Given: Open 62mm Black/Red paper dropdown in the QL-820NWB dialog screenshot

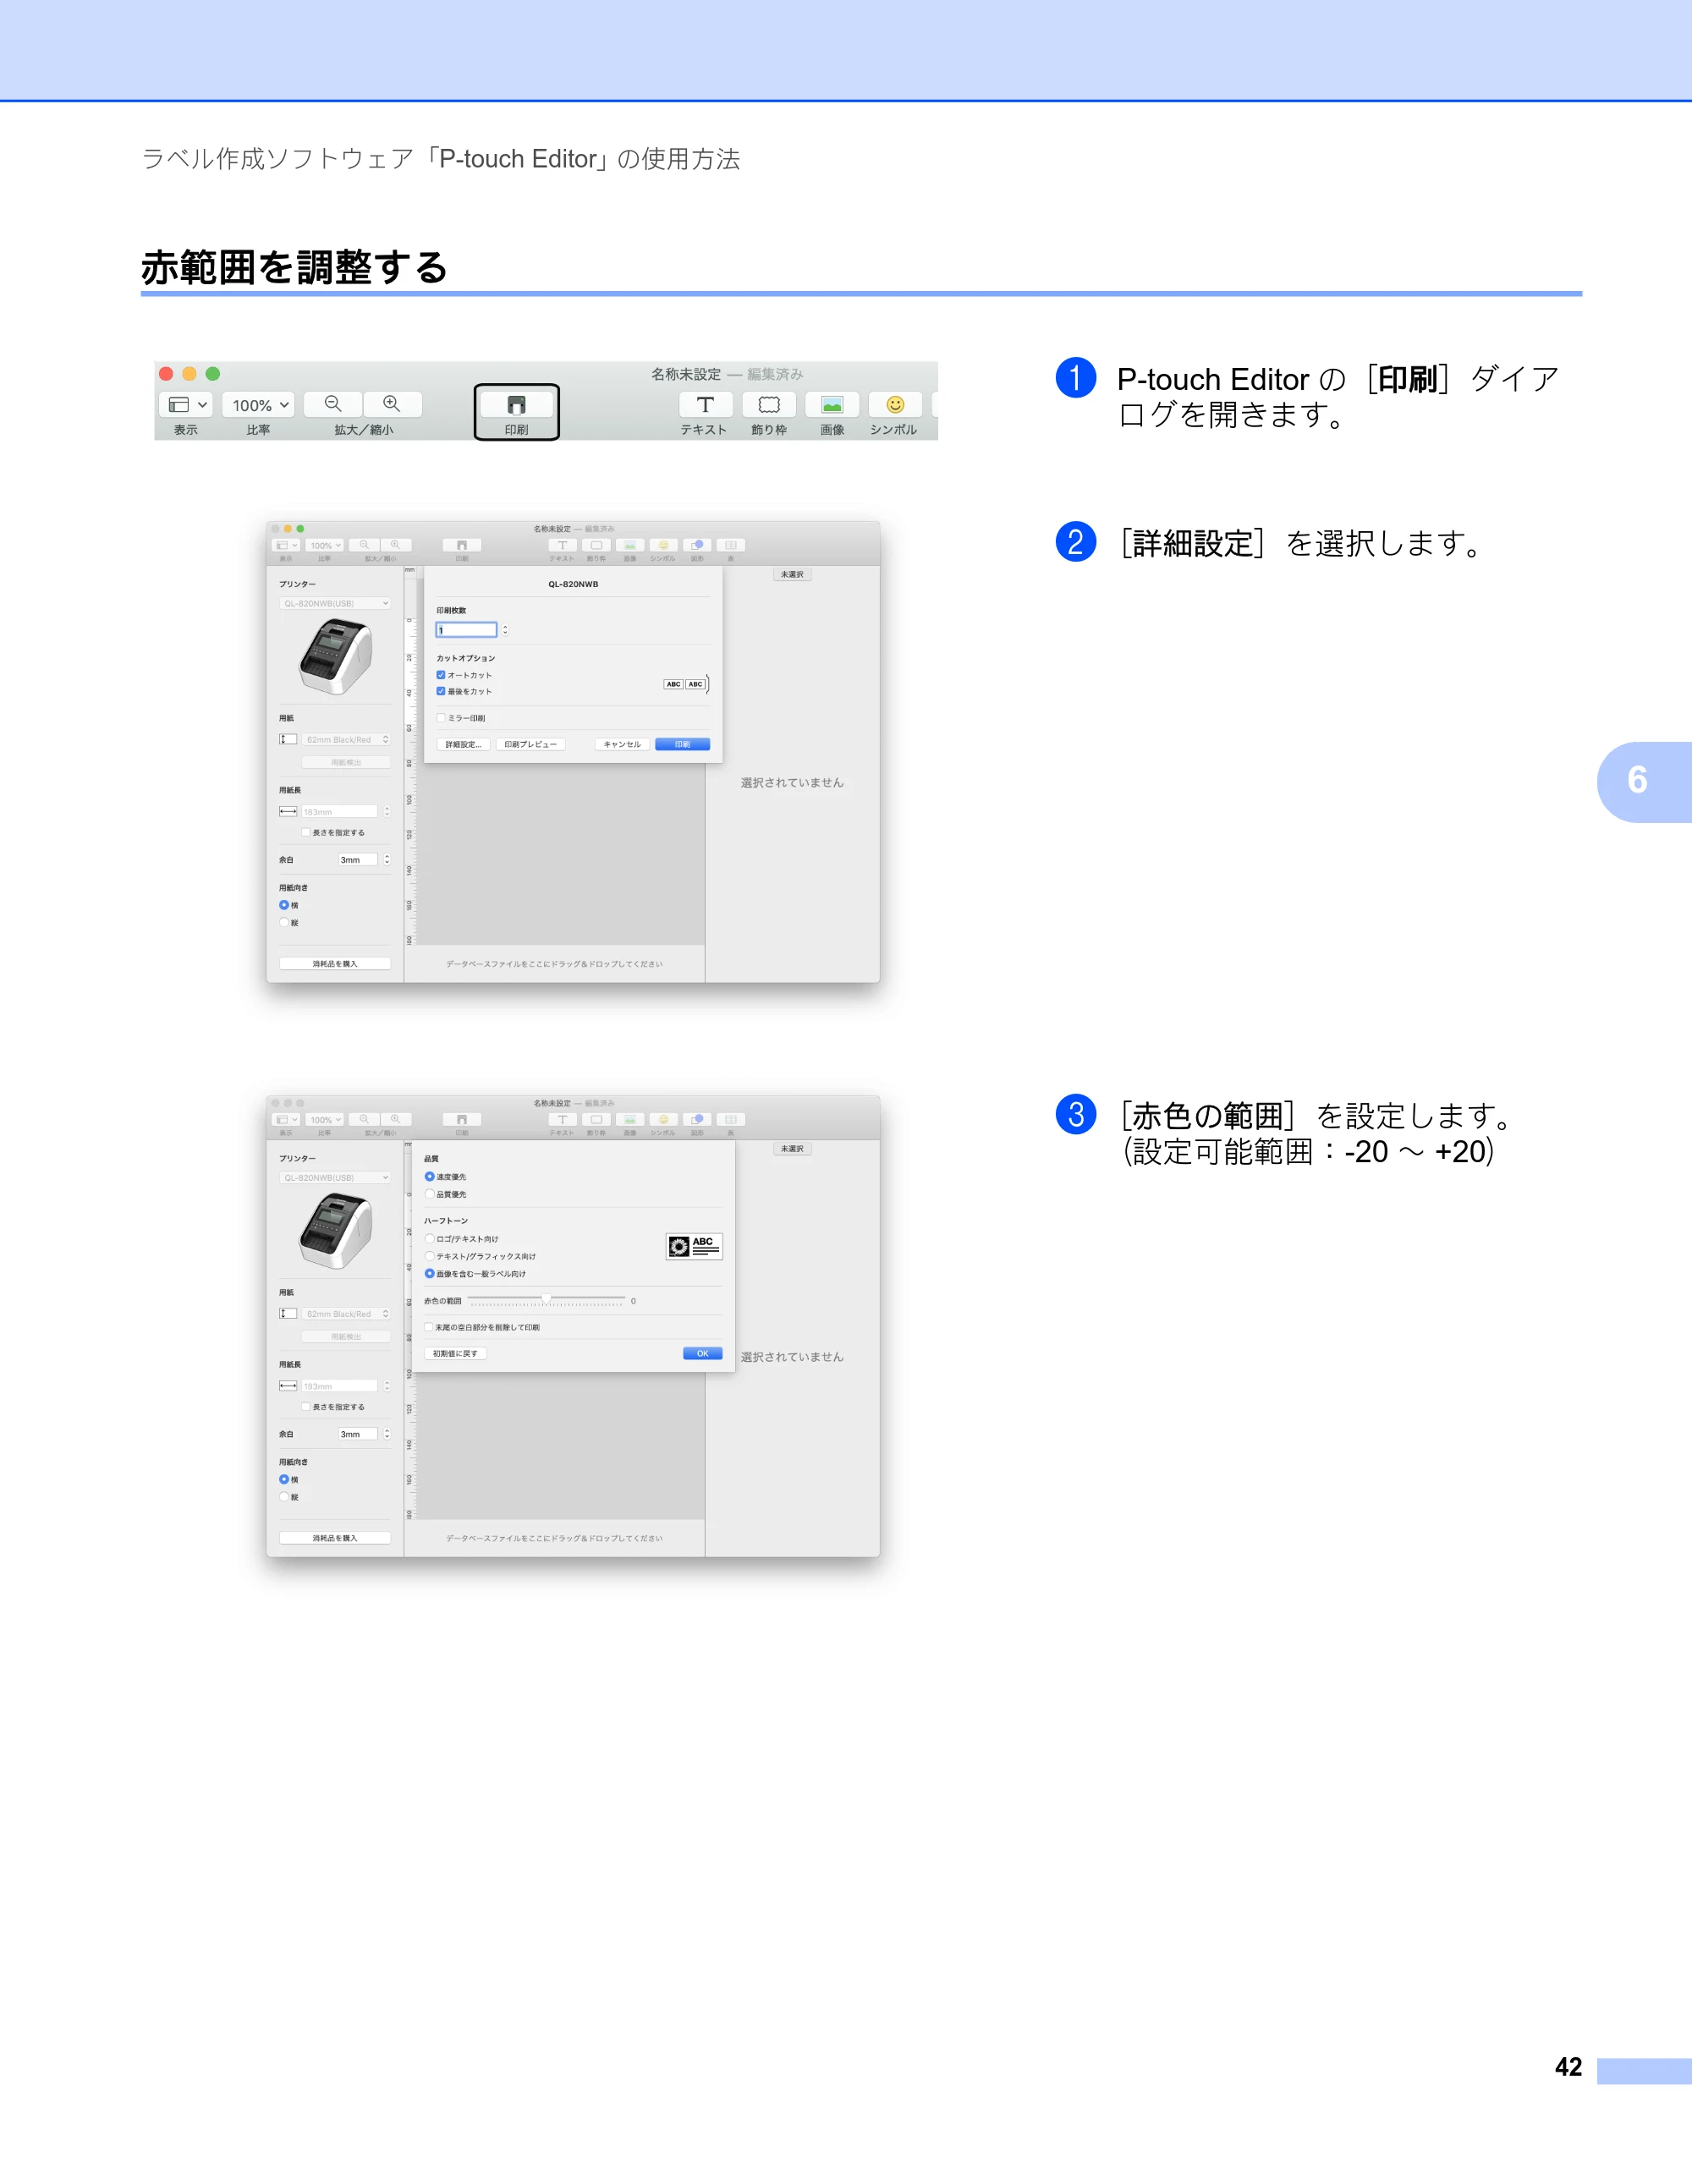Looking at the screenshot, I should pos(347,739).
